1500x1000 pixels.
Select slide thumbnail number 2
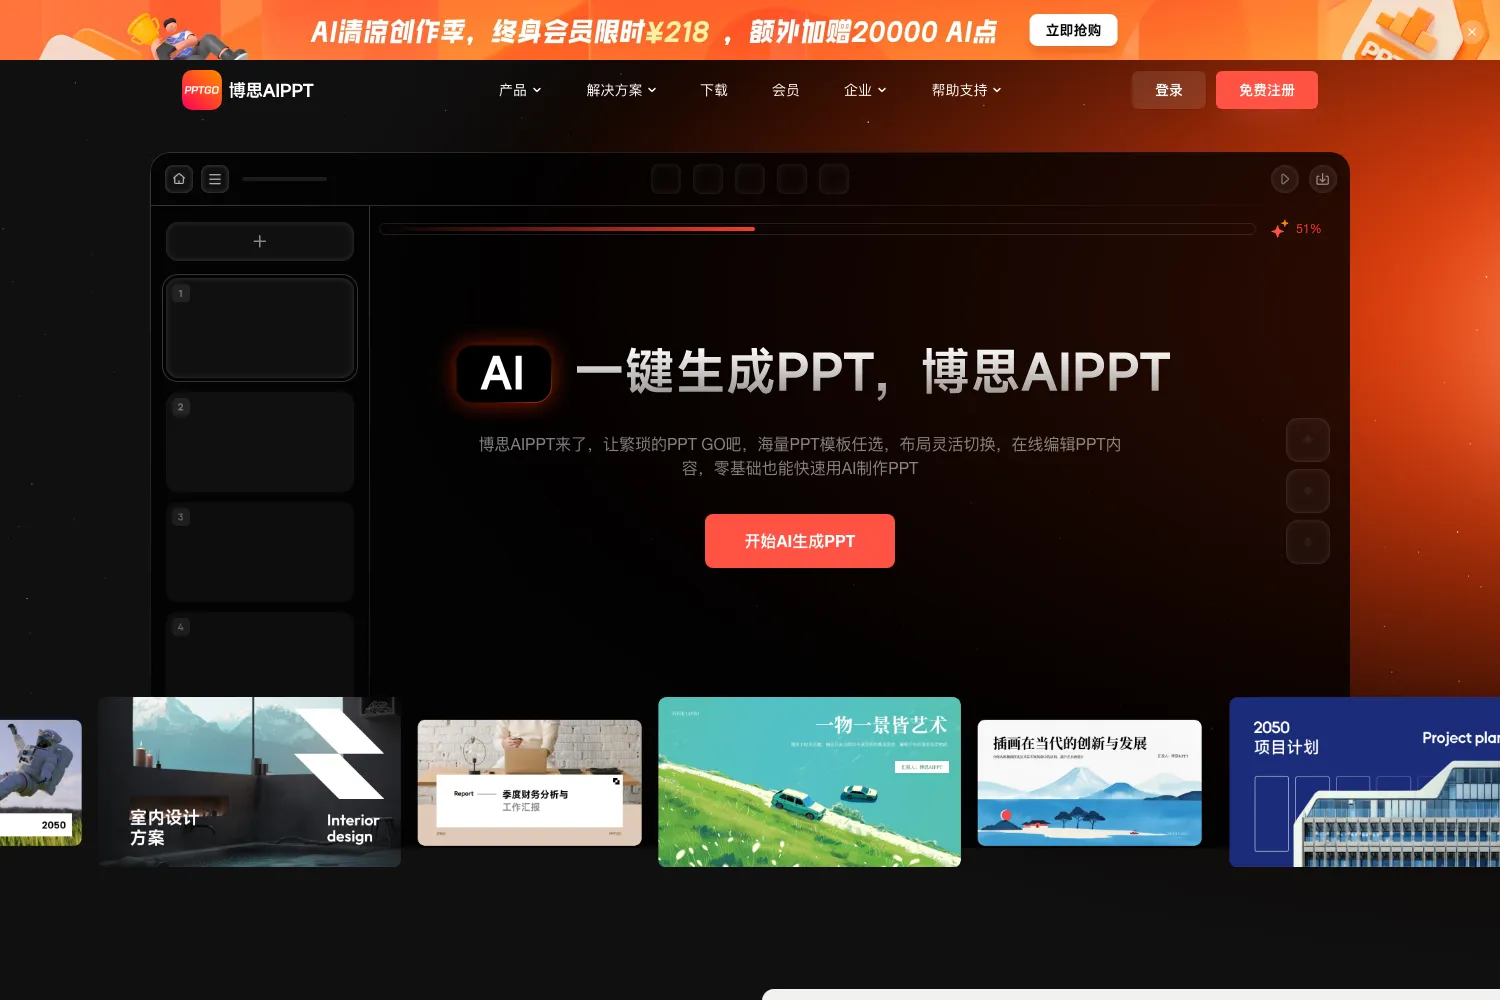[260, 441]
